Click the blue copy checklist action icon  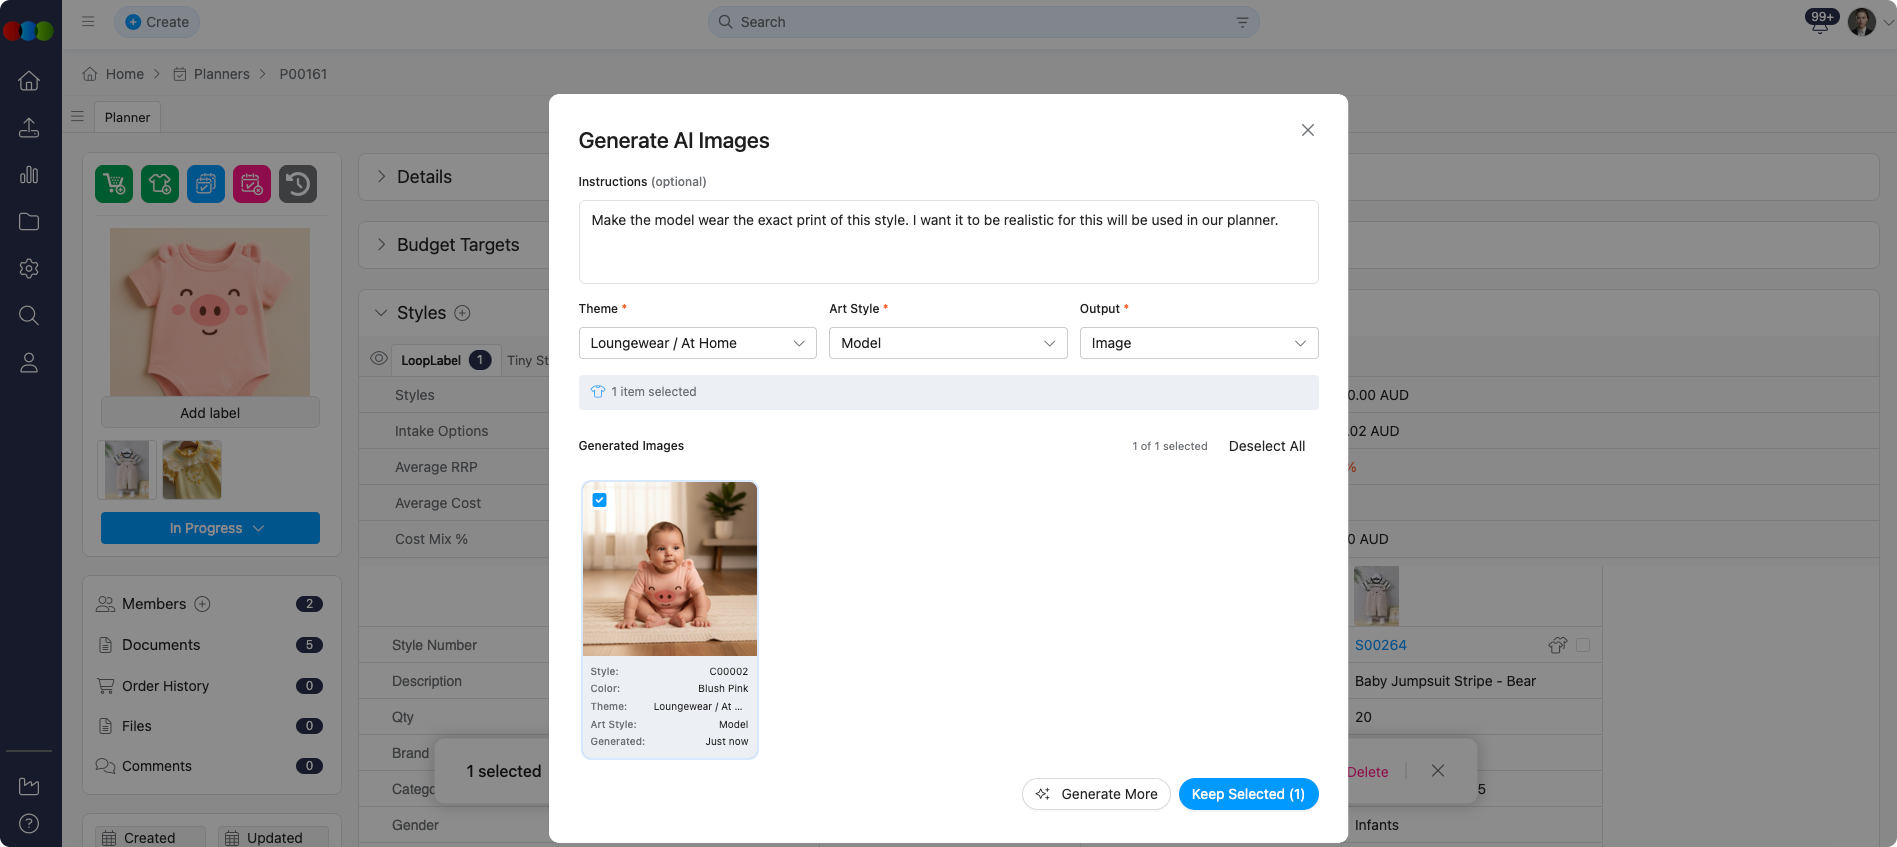(x=206, y=184)
